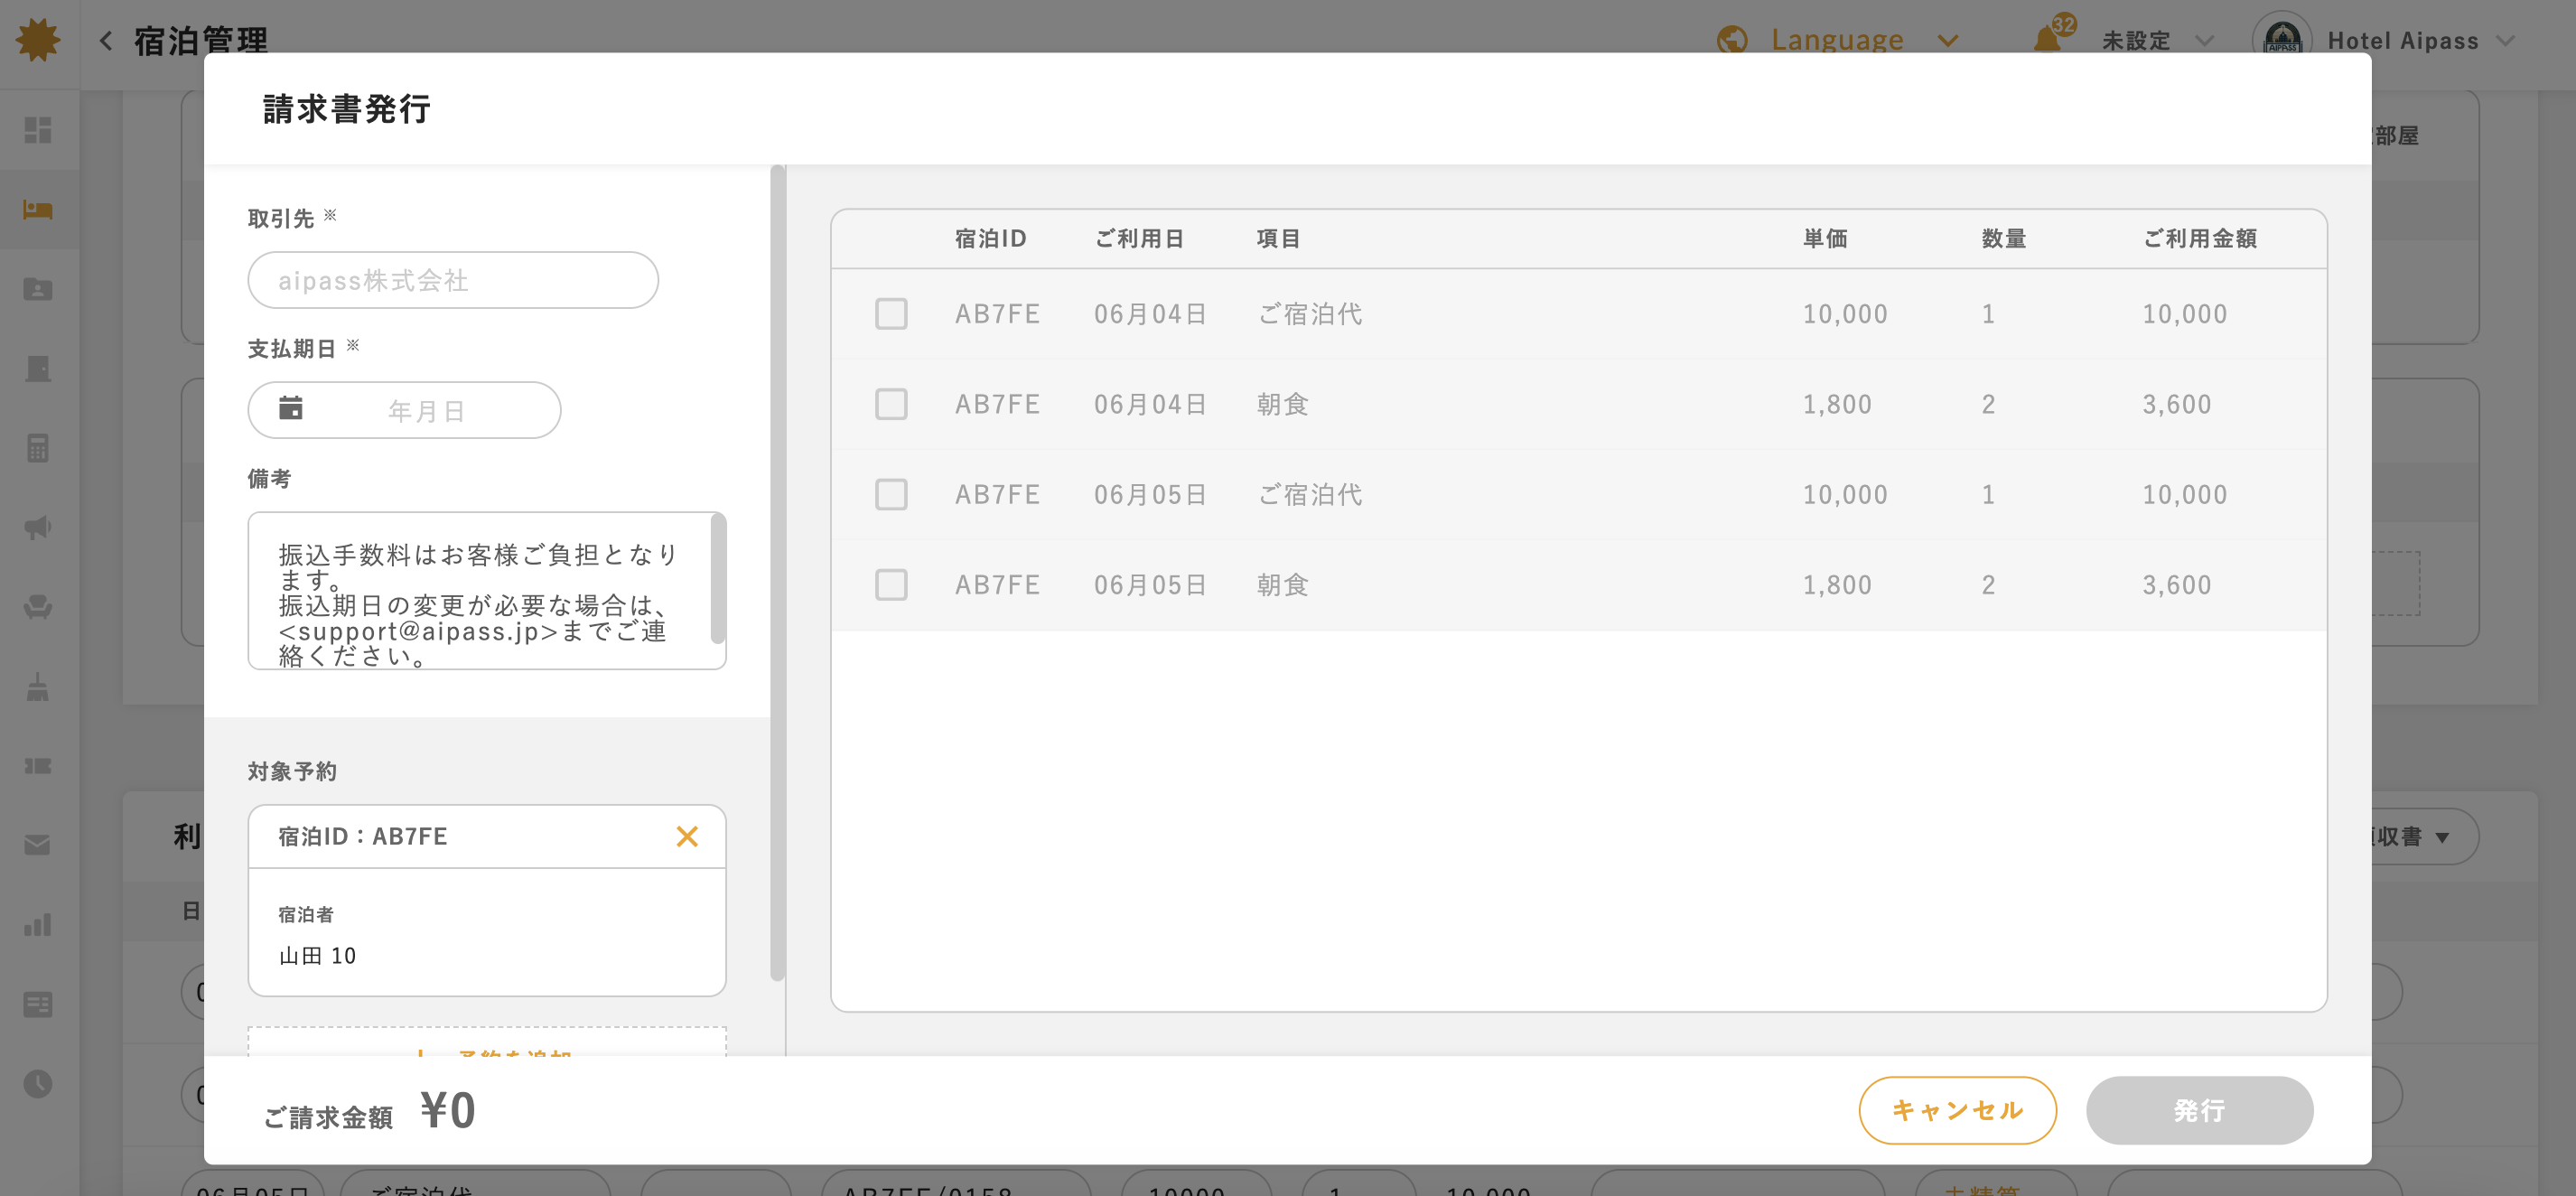This screenshot has width=2576, height=1196.
Task: Check the 06月04日 朝食 row checkbox
Action: pos(891,404)
